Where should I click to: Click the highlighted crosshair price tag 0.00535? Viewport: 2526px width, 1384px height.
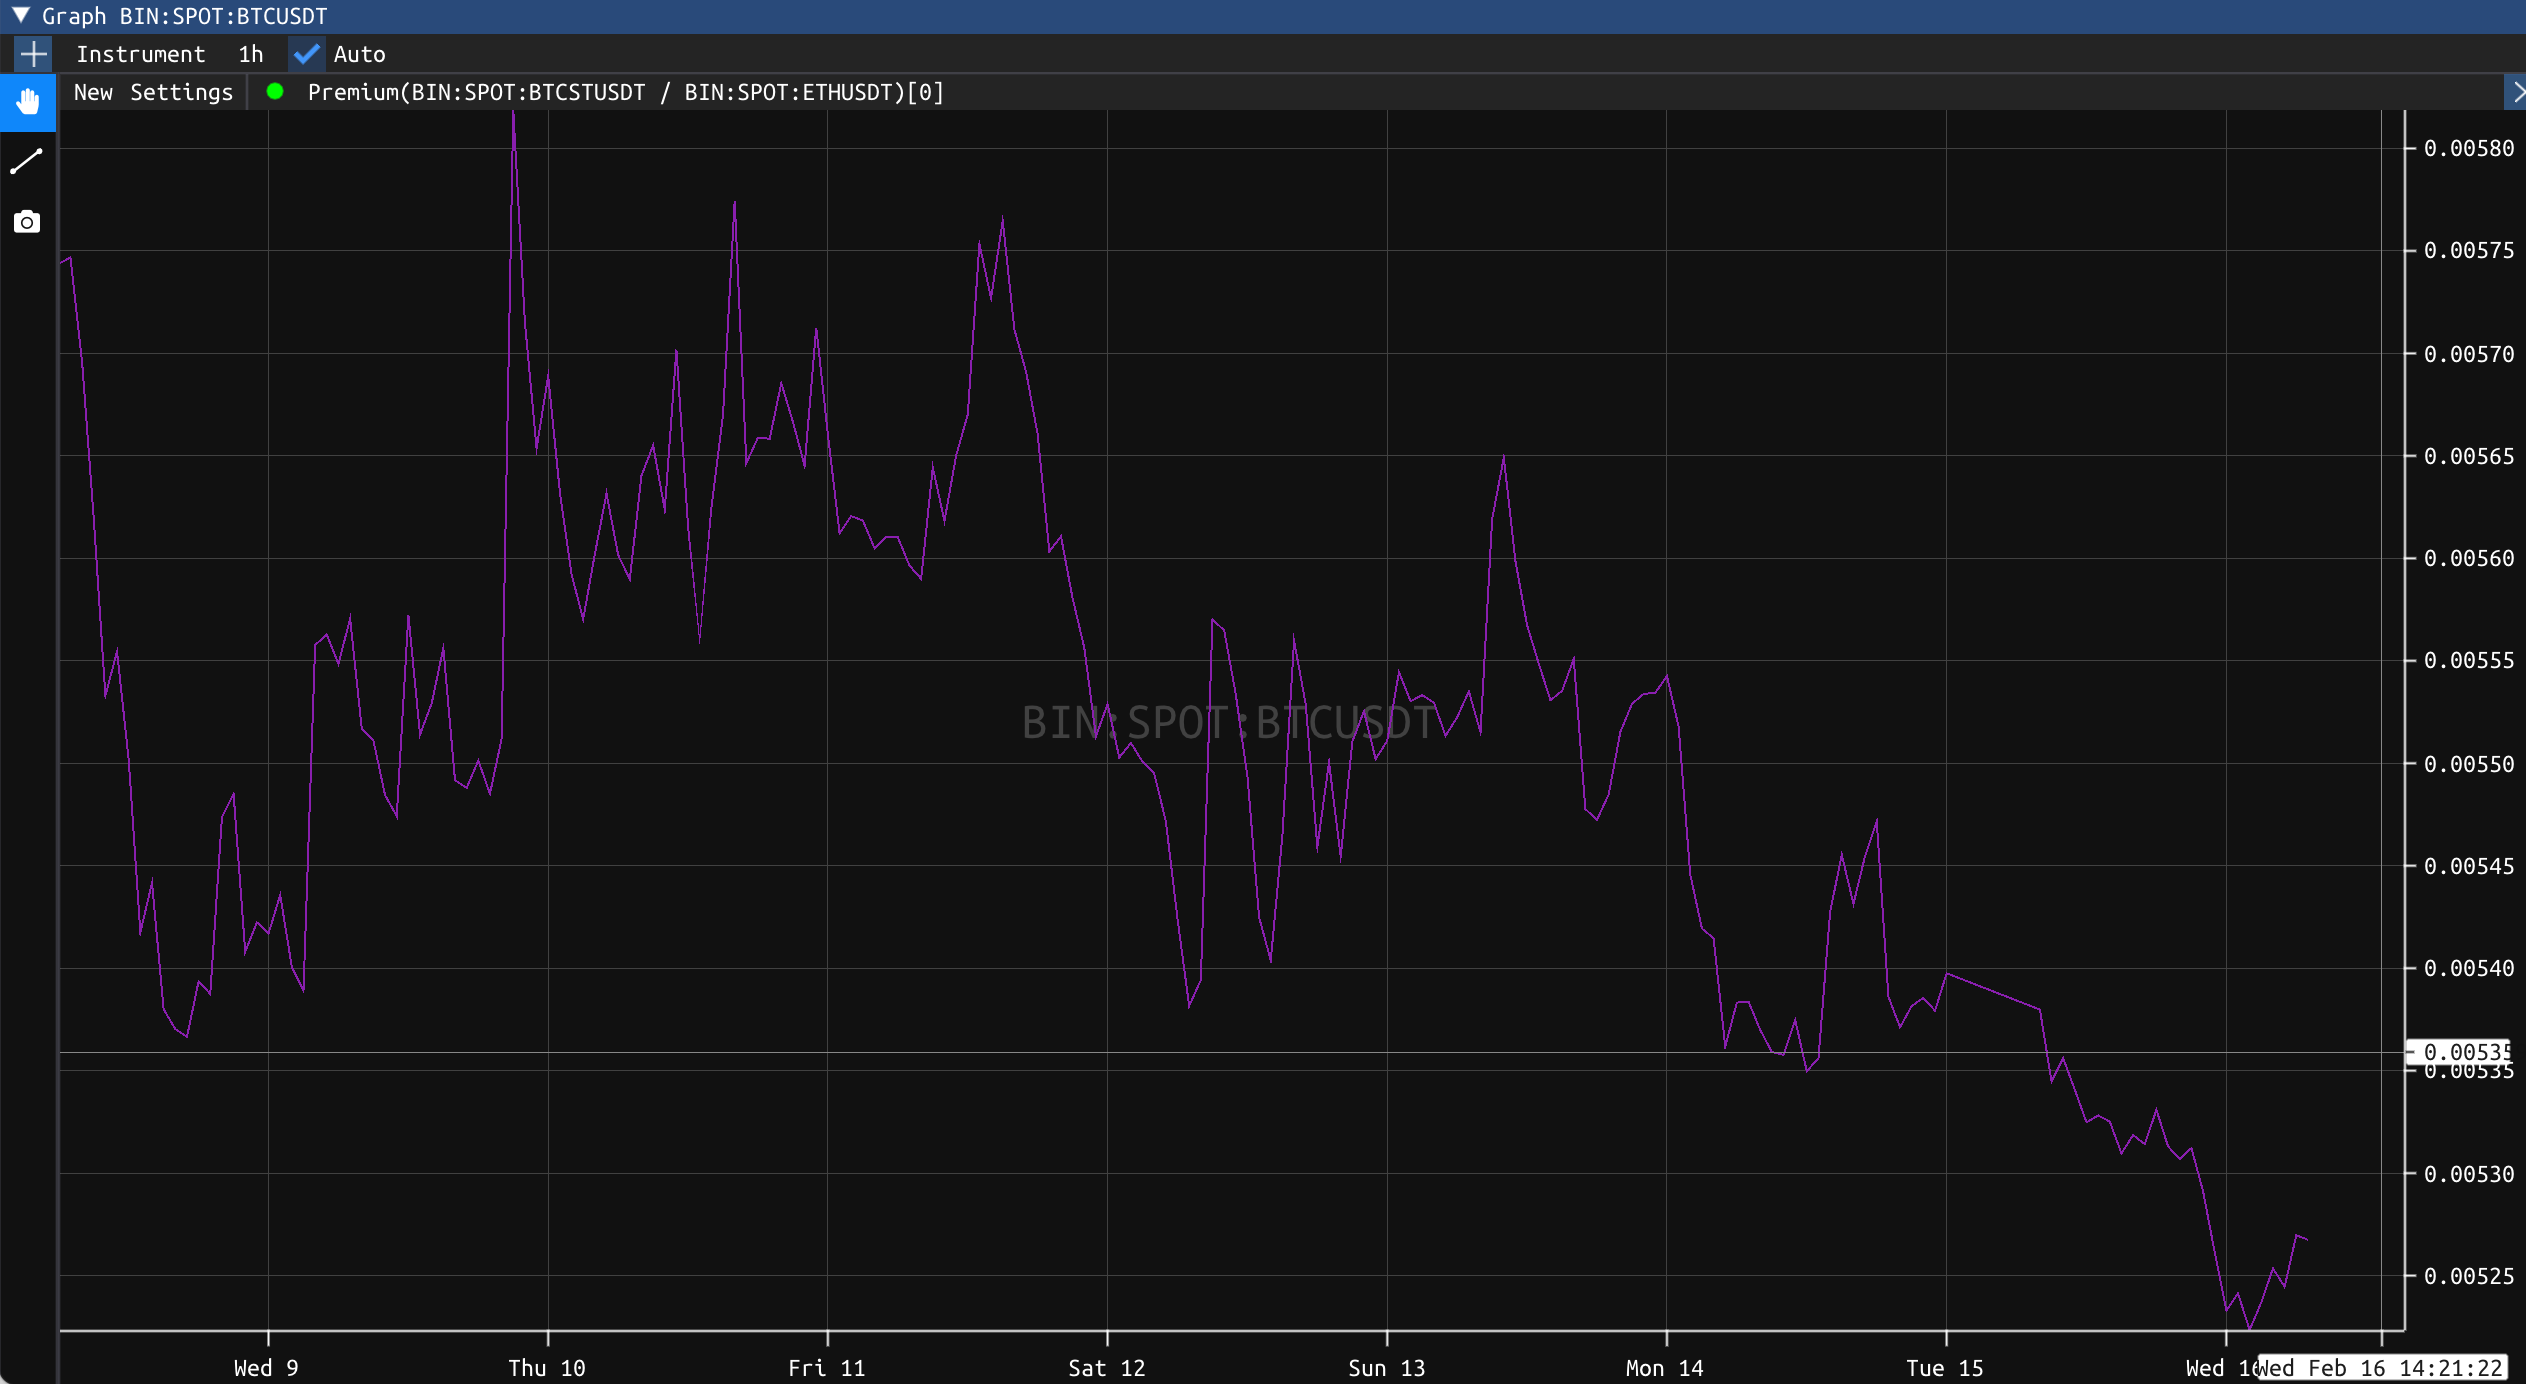(x=2459, y=1051)
